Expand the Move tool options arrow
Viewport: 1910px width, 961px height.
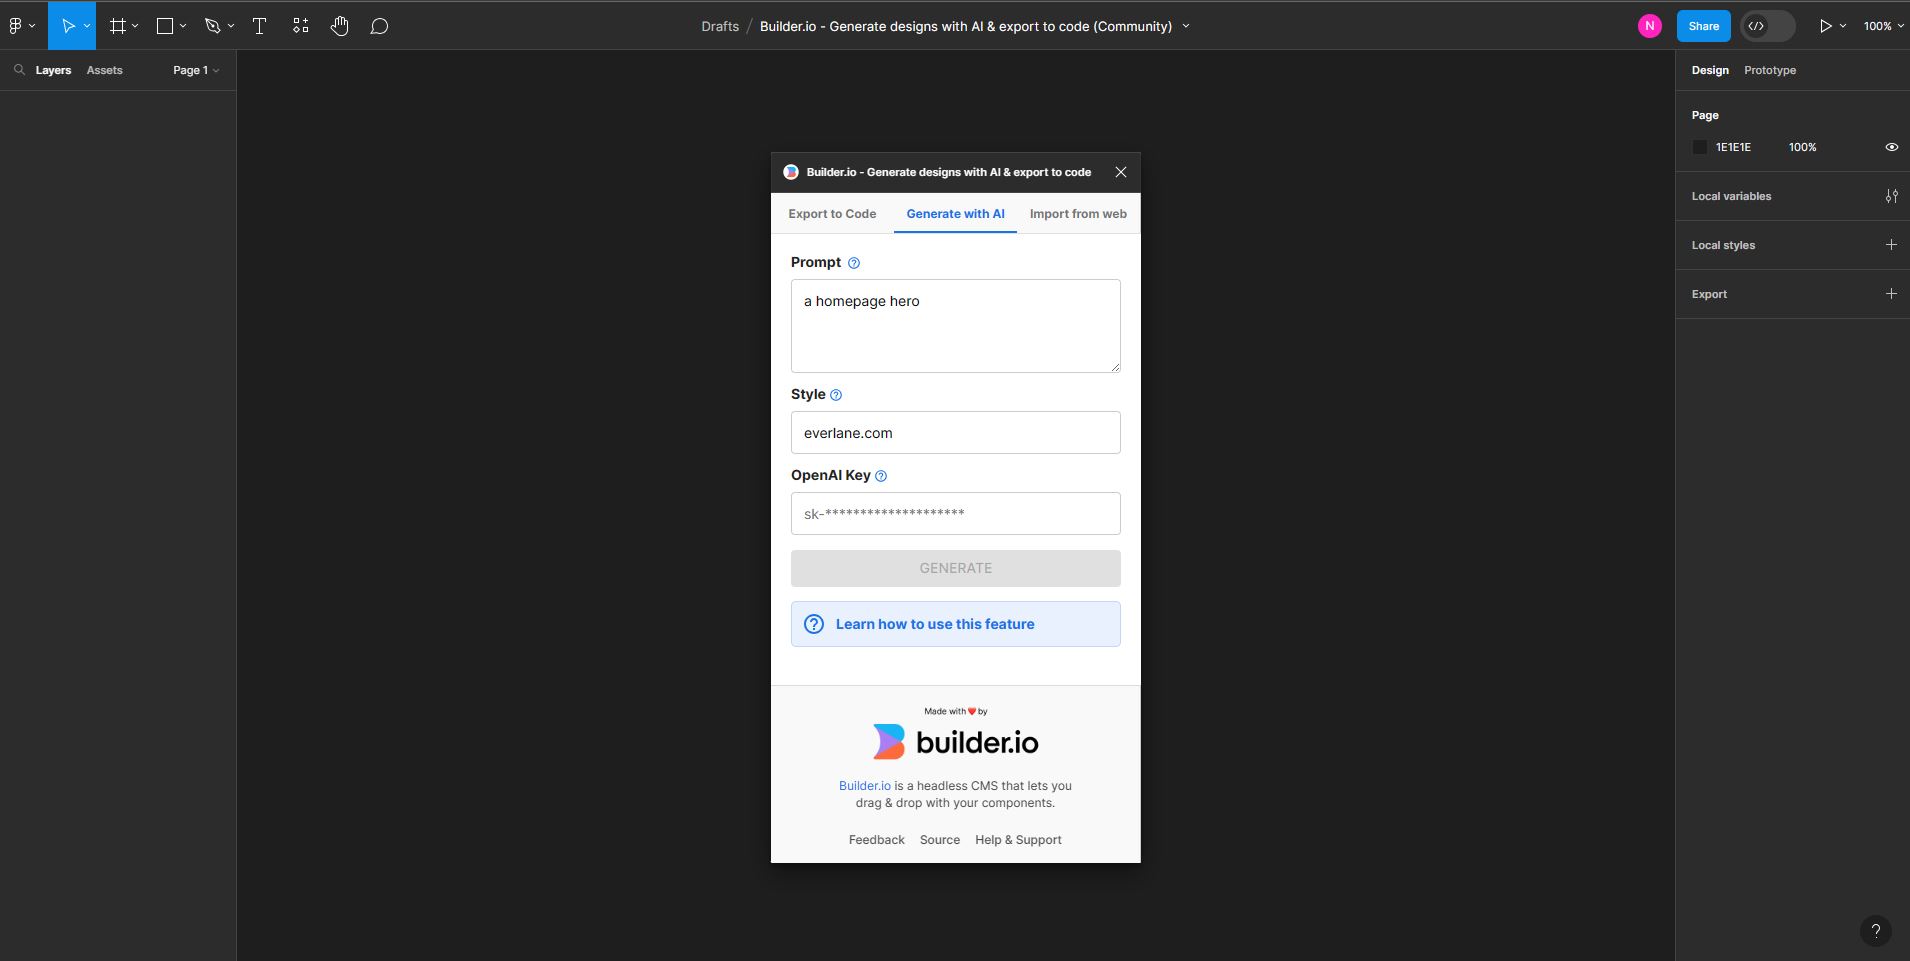(87, 26)
